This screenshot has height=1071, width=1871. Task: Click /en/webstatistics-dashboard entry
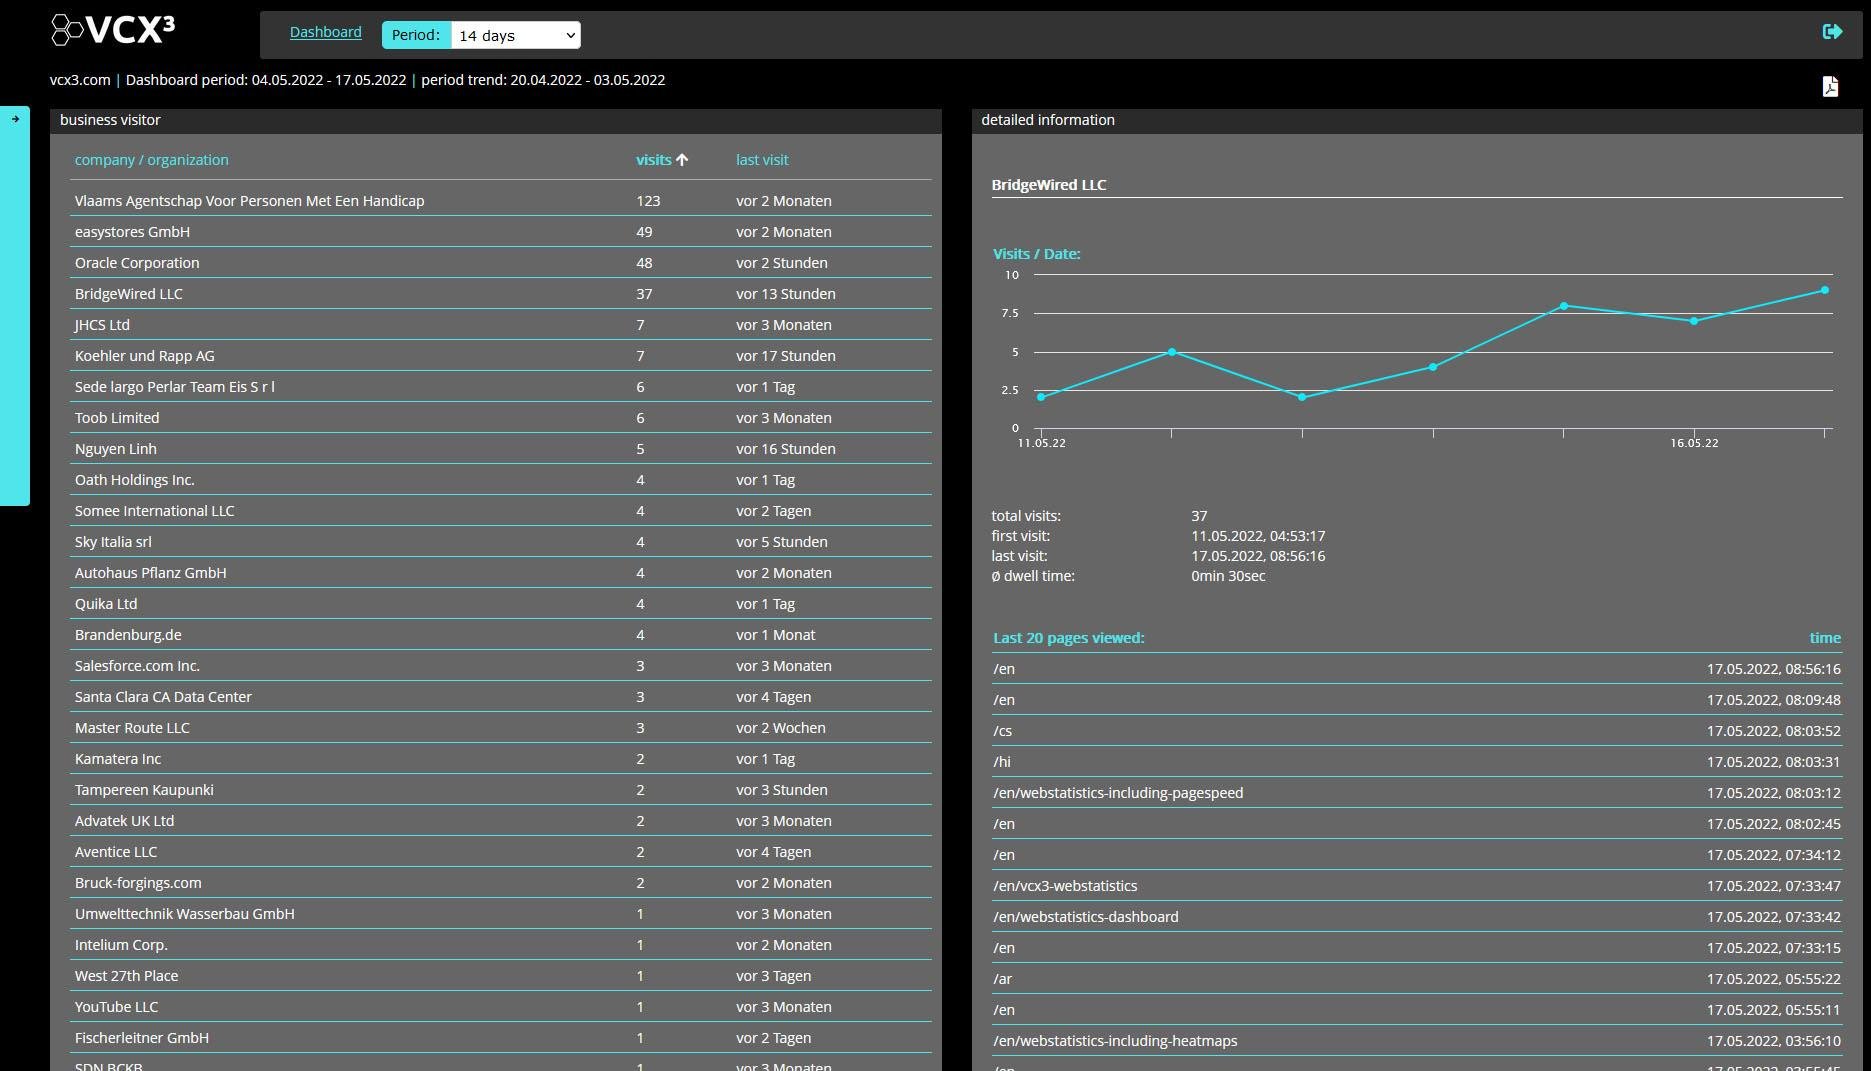click(1417, 917)
